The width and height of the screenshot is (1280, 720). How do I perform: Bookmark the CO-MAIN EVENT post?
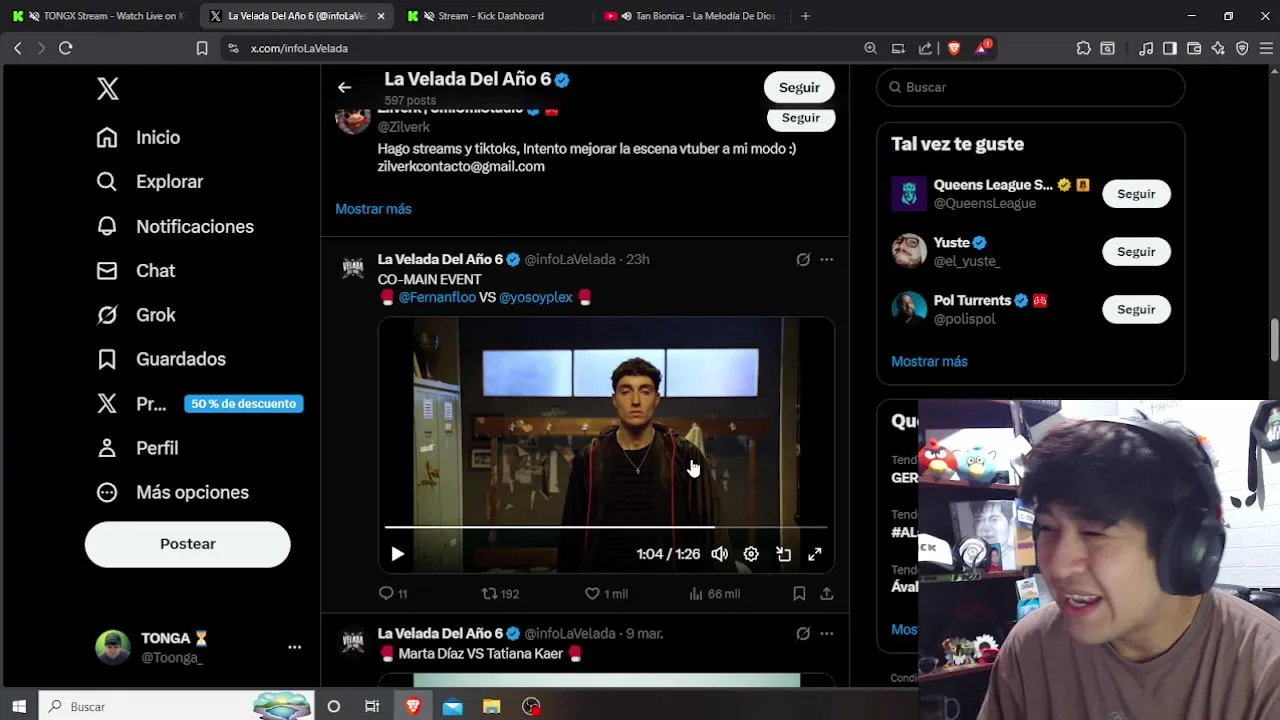coord(799,594)
